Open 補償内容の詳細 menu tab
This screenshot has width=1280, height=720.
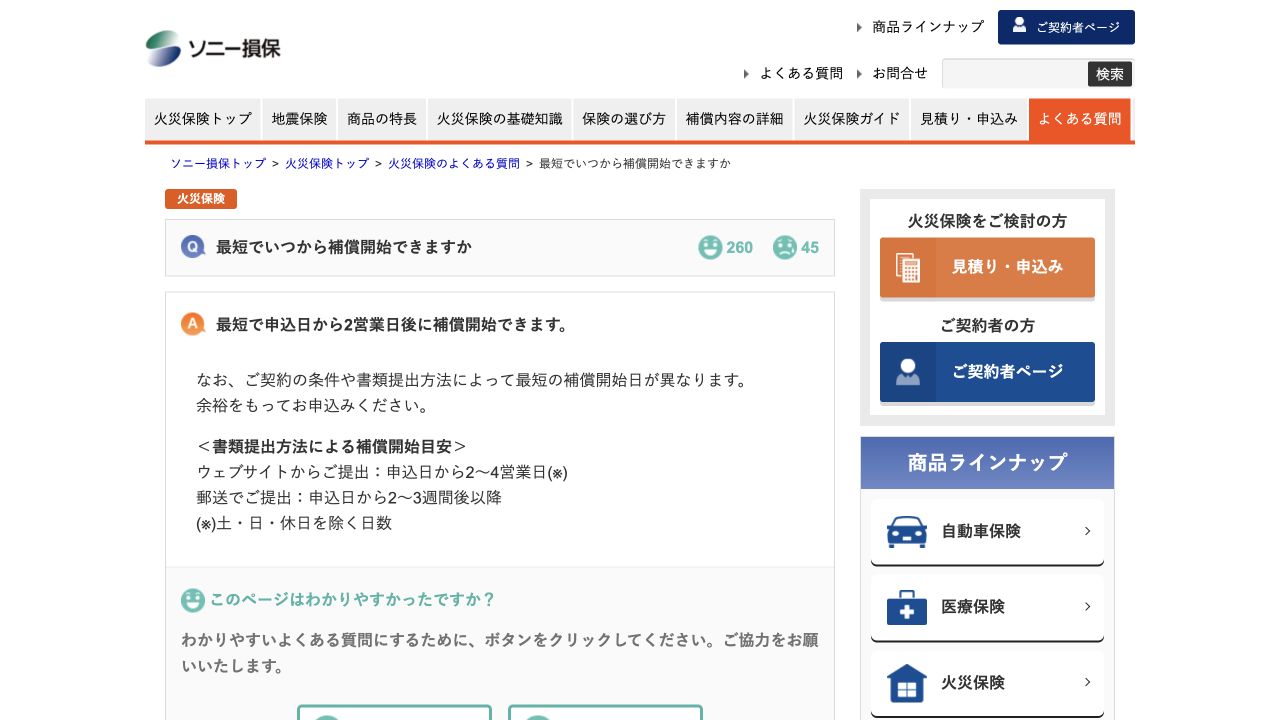coord(735,119)
